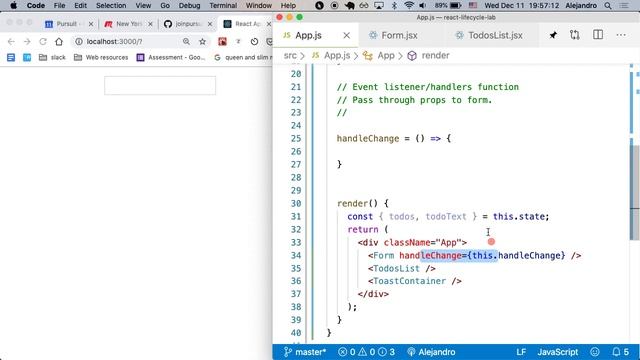Reload the localhost page
Screen dimensions: 640x360
pos(43,42)
